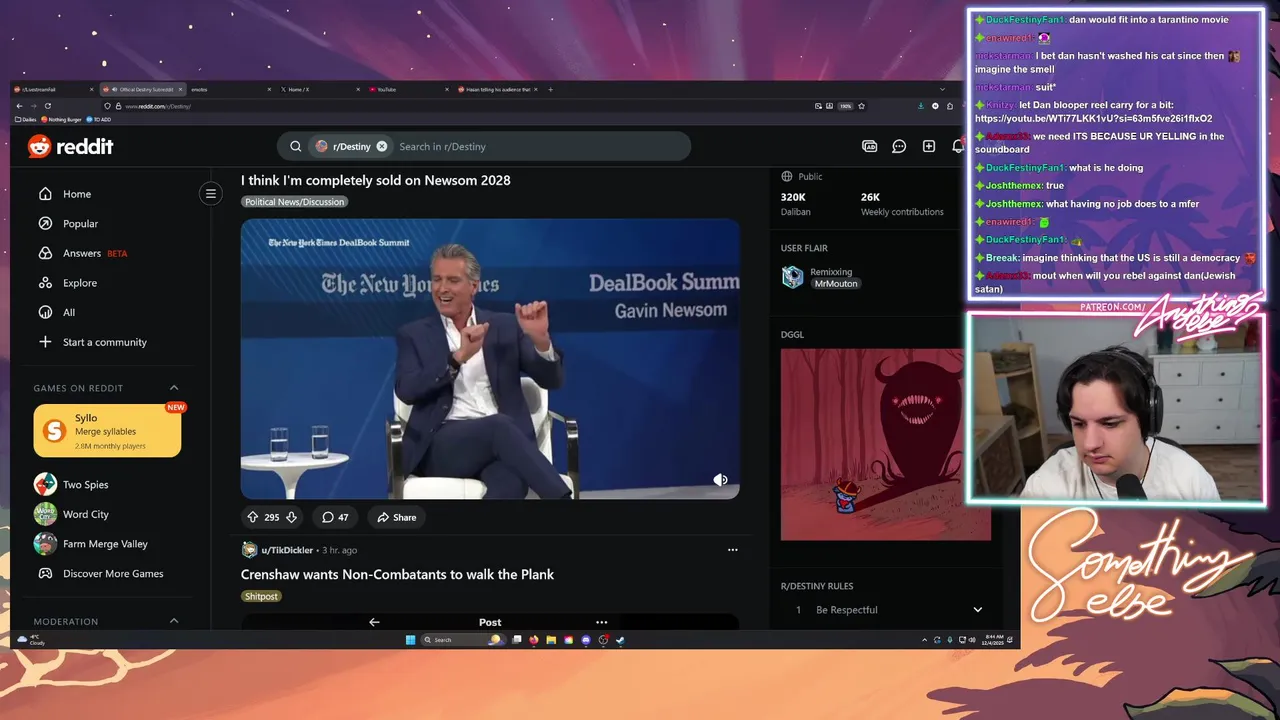The height and width of the screenshot is (720, 1280).
Task: Open the three dots in embedded Post header
Action: pos(601,622)
